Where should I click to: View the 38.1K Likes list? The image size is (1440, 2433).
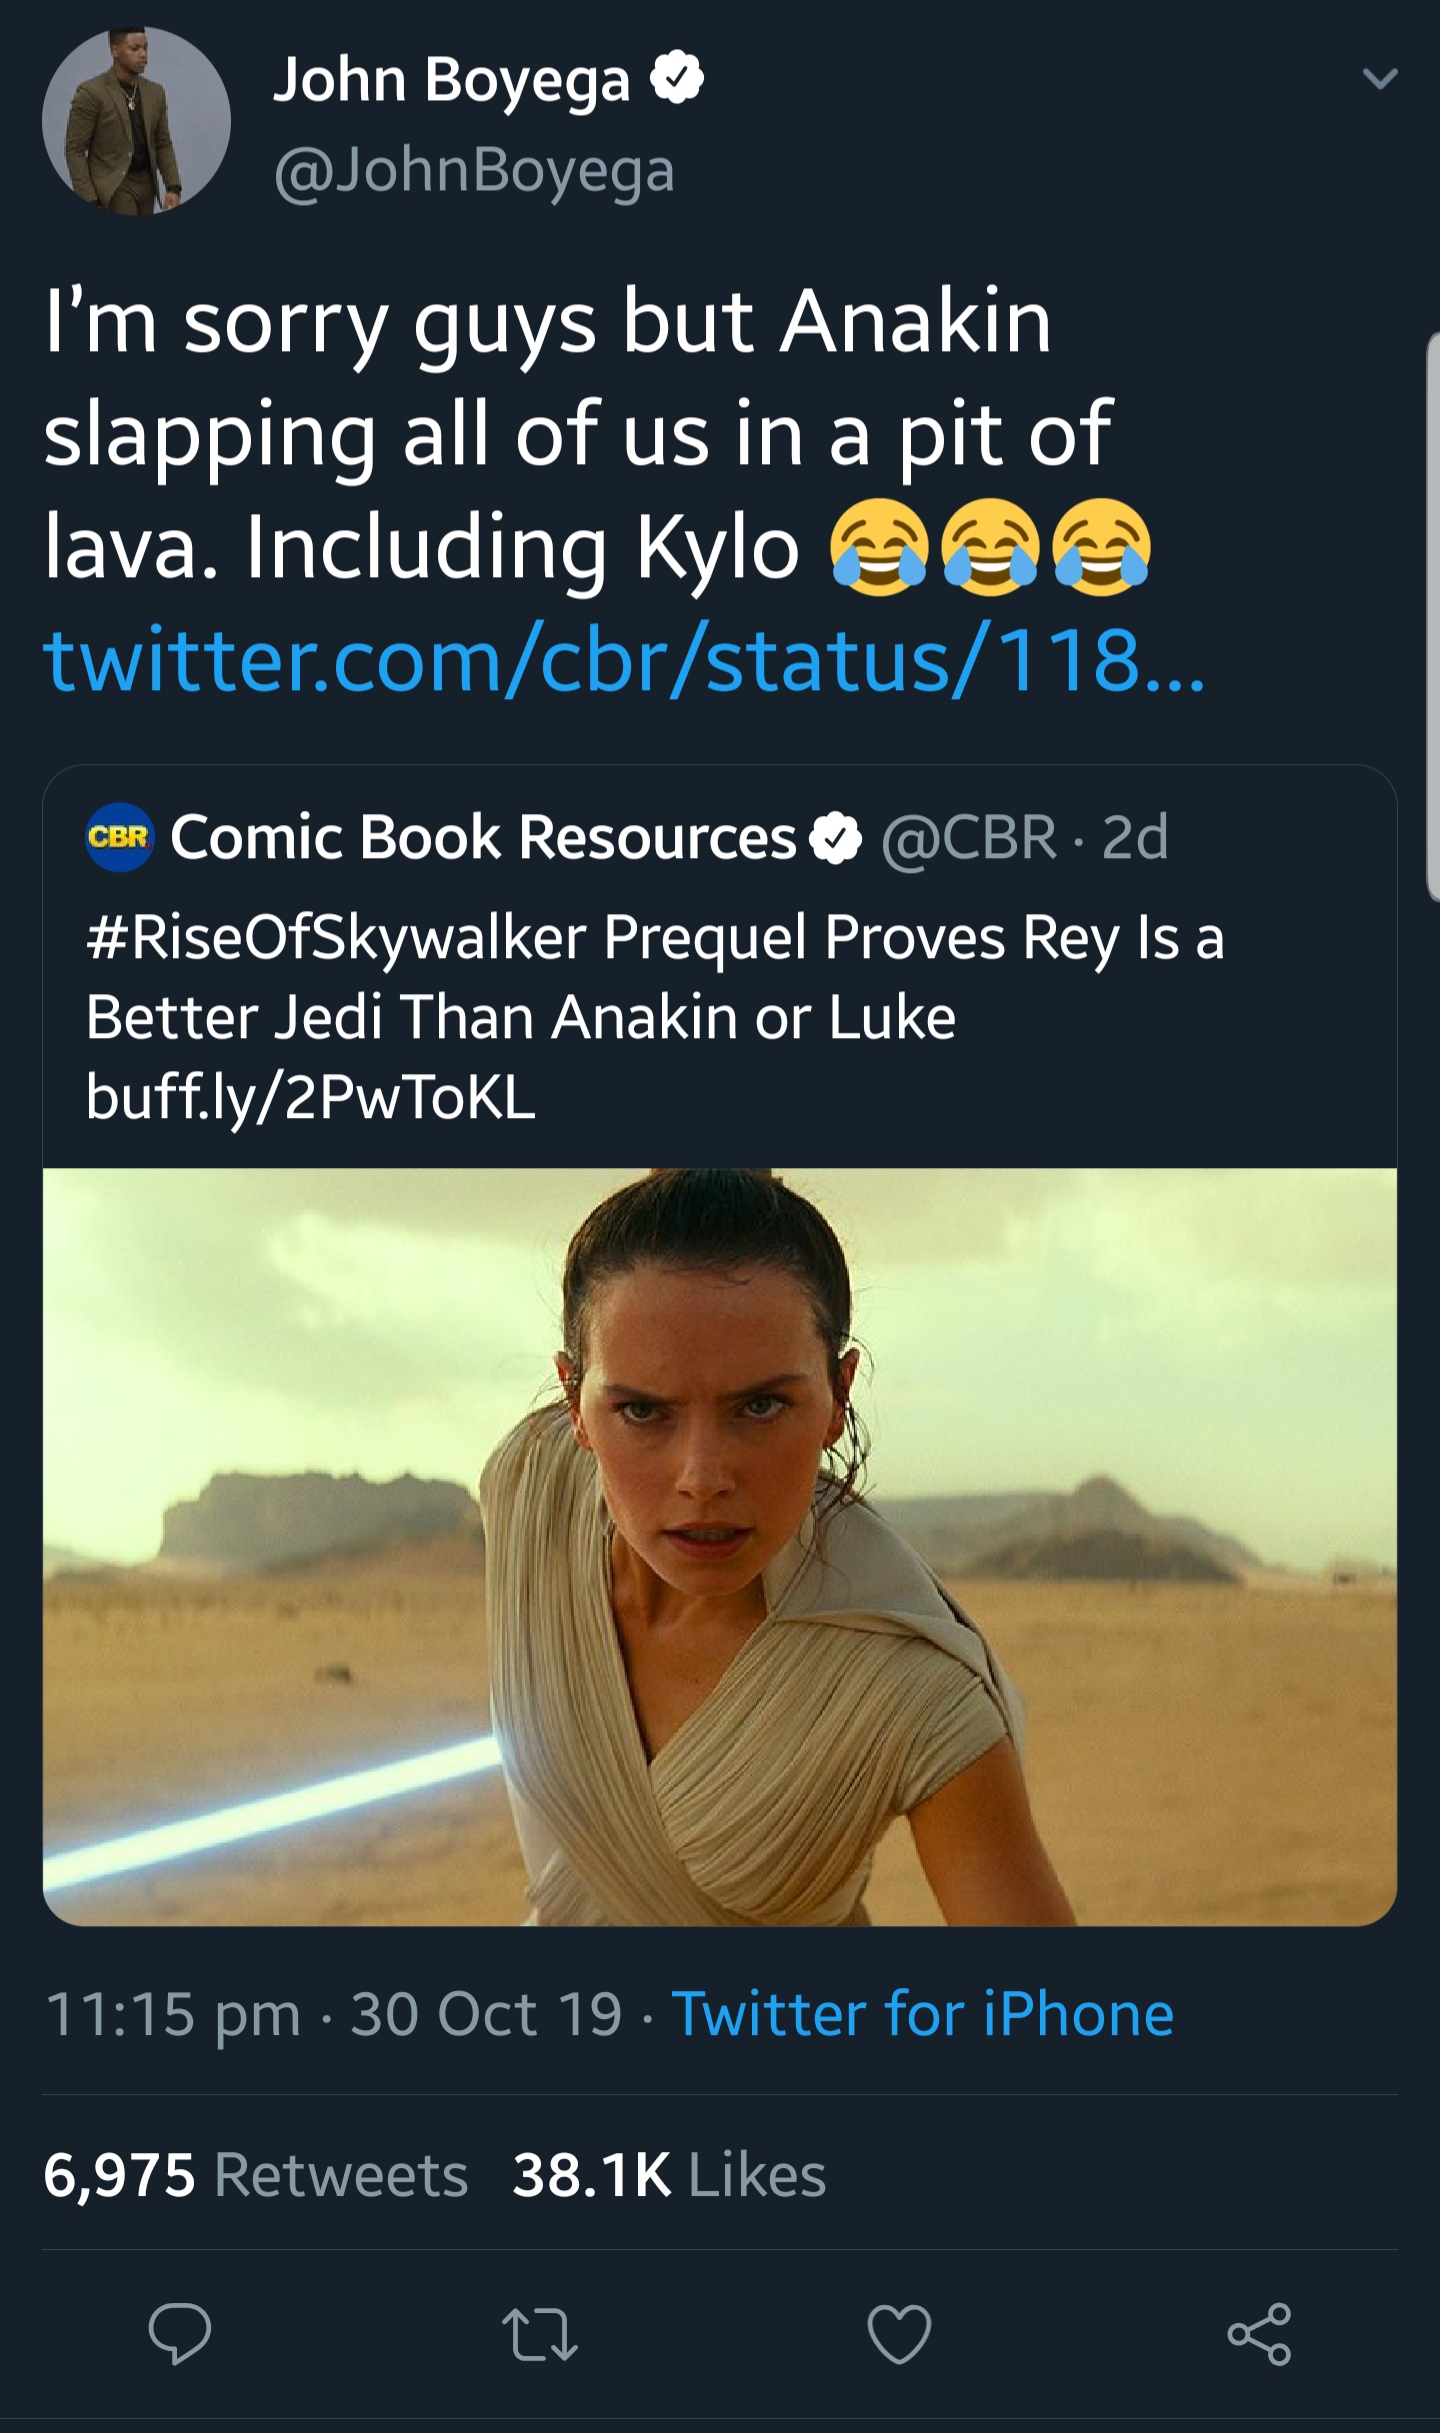(x=669, y=2175)
